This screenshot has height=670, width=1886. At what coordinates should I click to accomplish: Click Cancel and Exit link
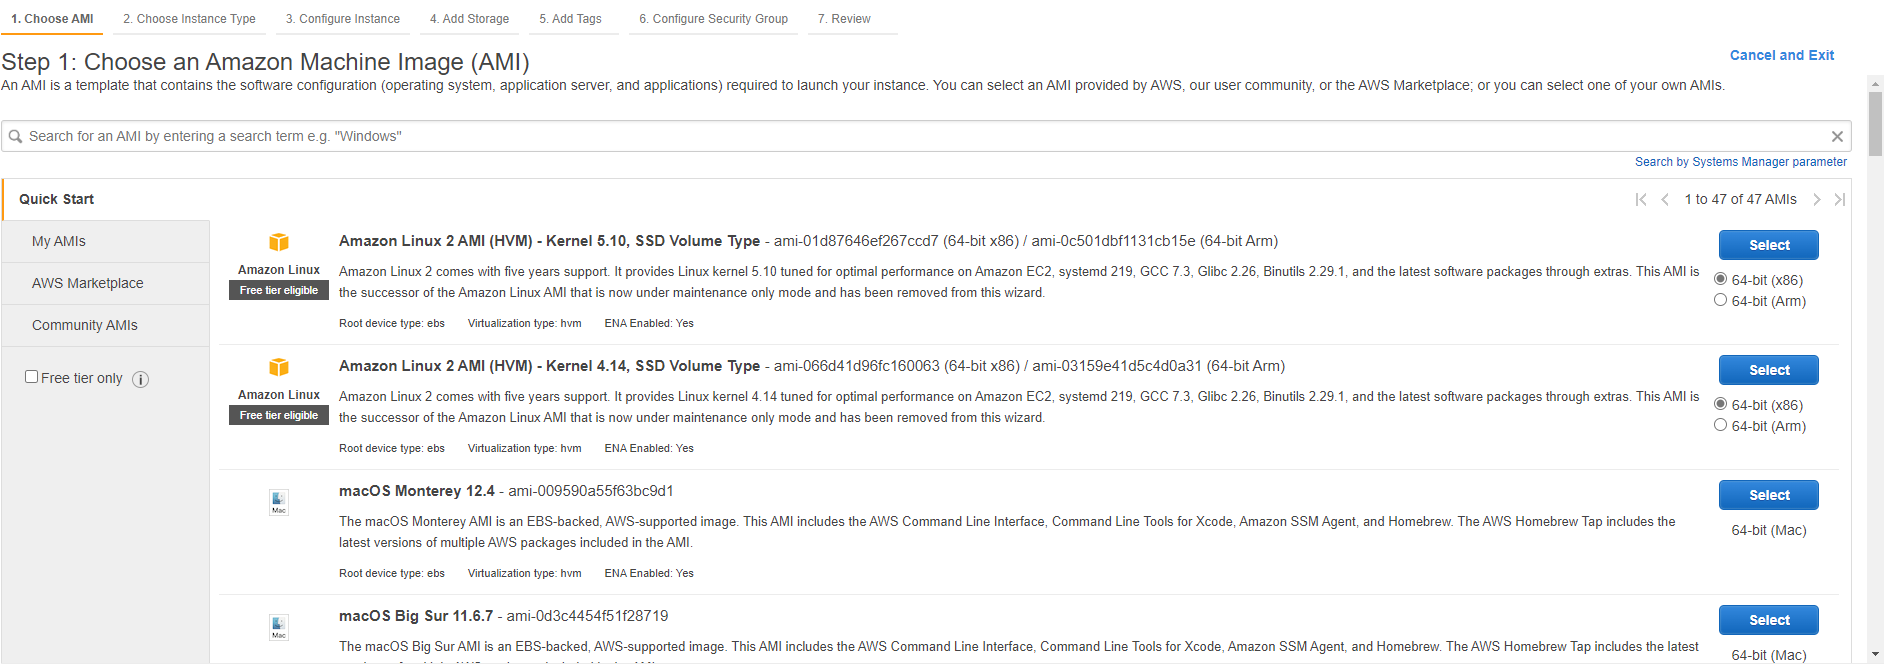click(1782, 56)
